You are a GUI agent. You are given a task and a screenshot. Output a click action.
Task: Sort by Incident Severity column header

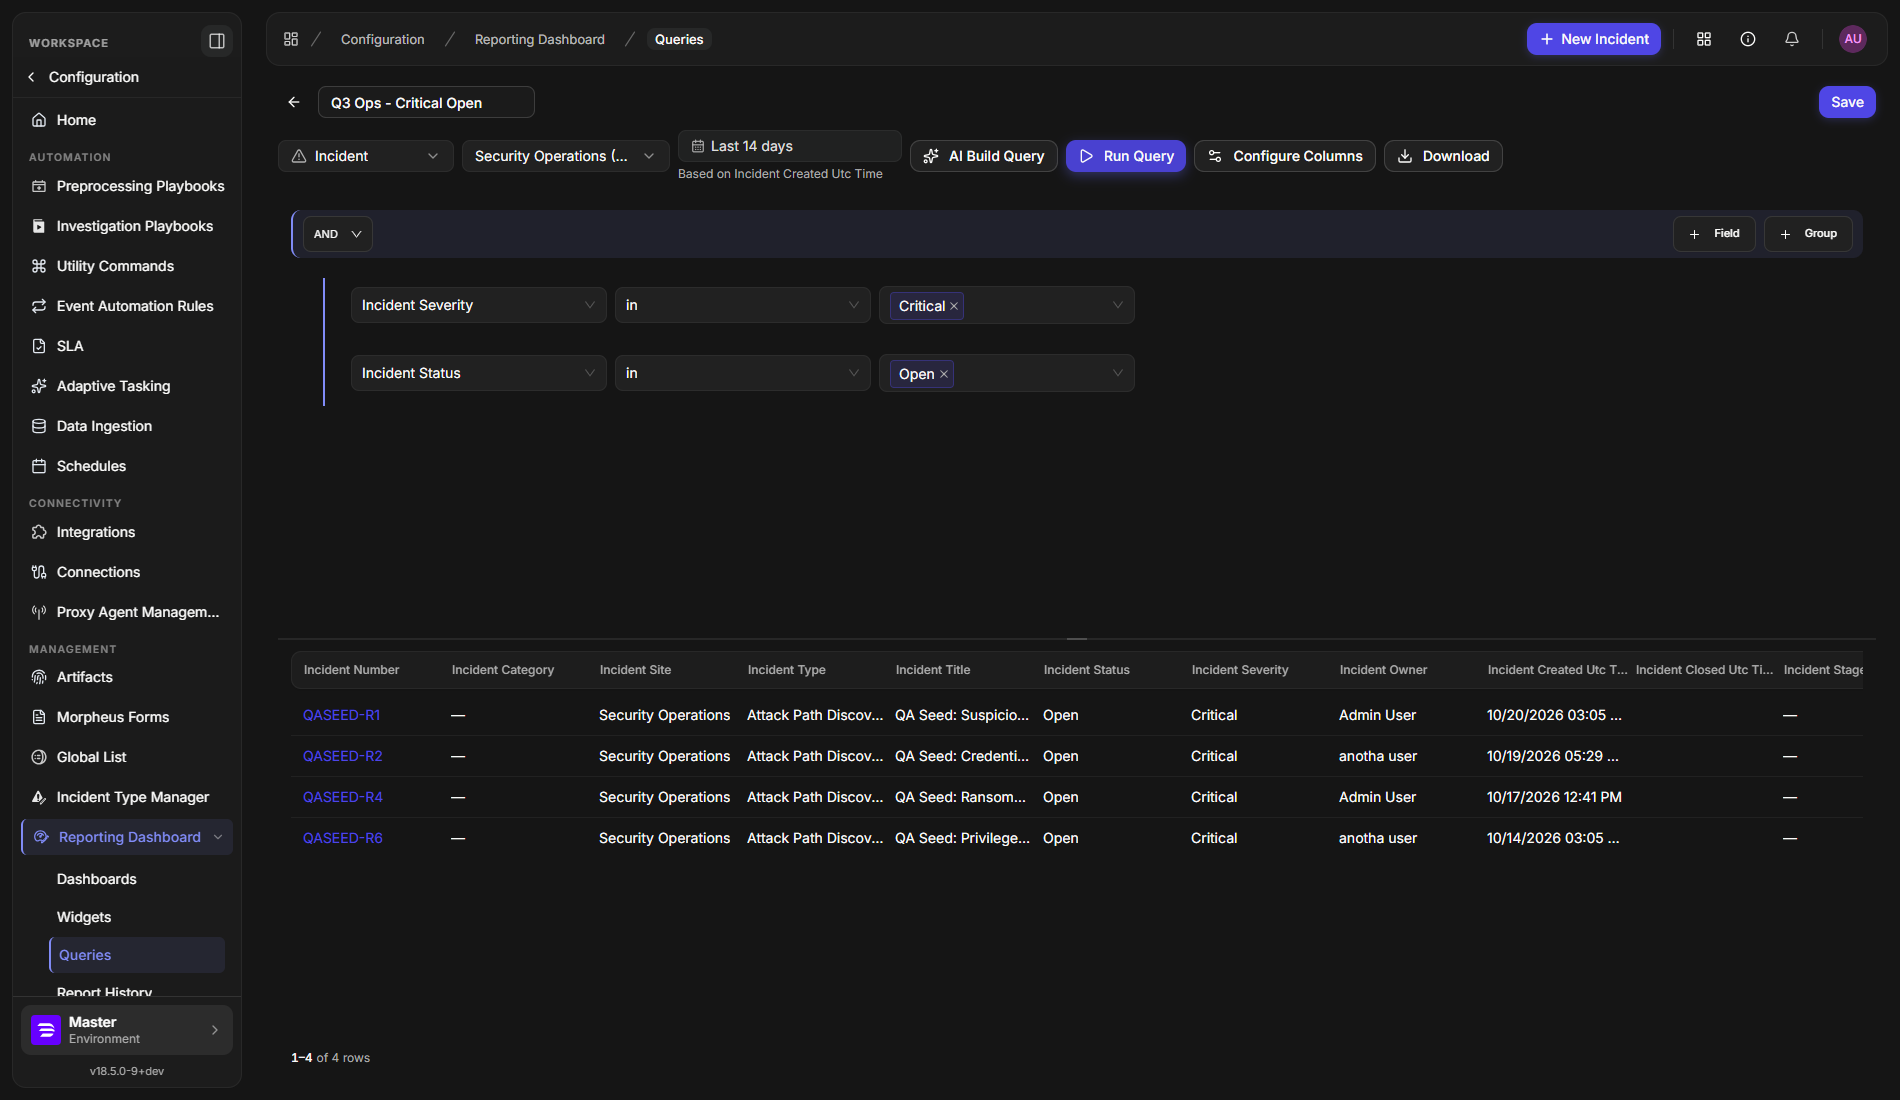coord(1240,670)
